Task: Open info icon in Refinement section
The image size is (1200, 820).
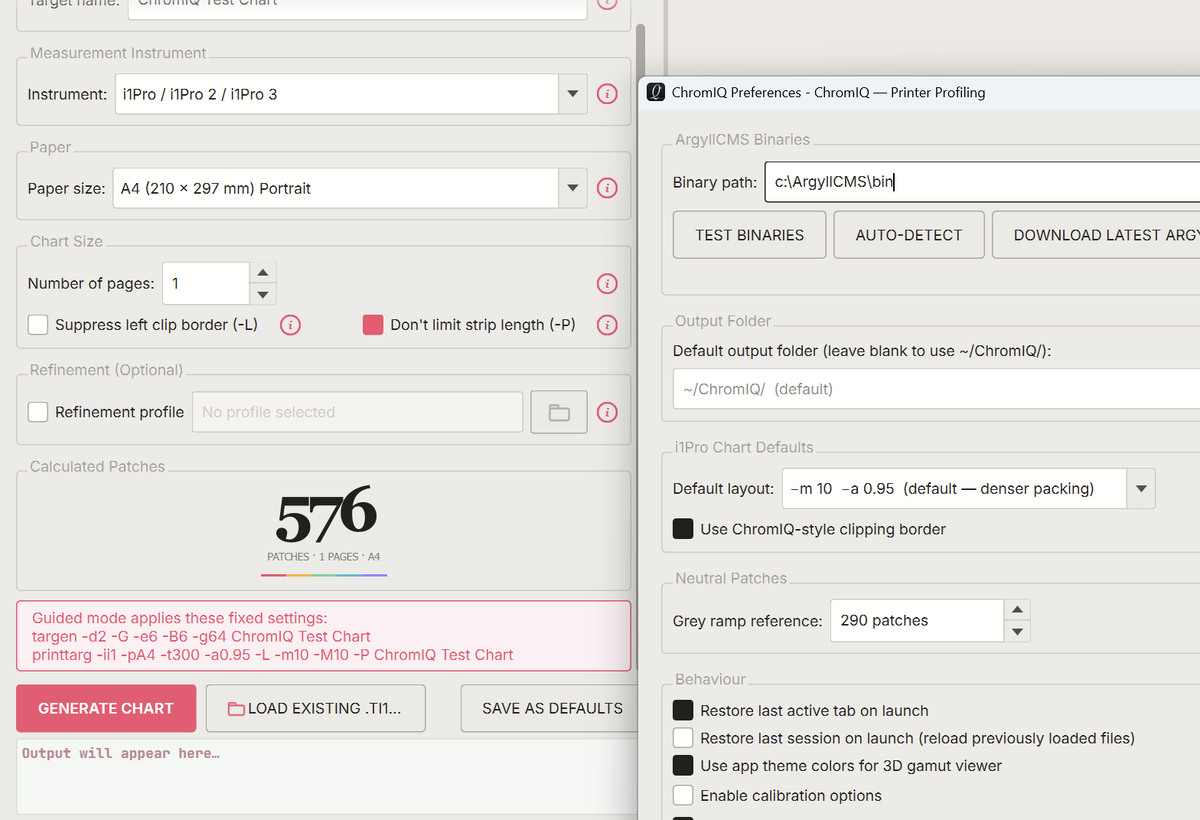Action: click(x=606, y=412)
